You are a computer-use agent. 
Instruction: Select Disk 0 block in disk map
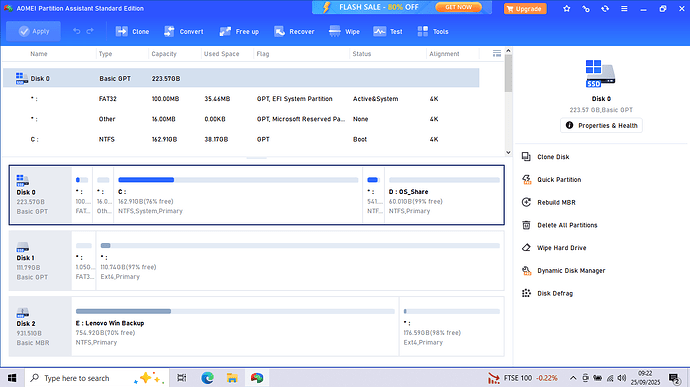40,195
